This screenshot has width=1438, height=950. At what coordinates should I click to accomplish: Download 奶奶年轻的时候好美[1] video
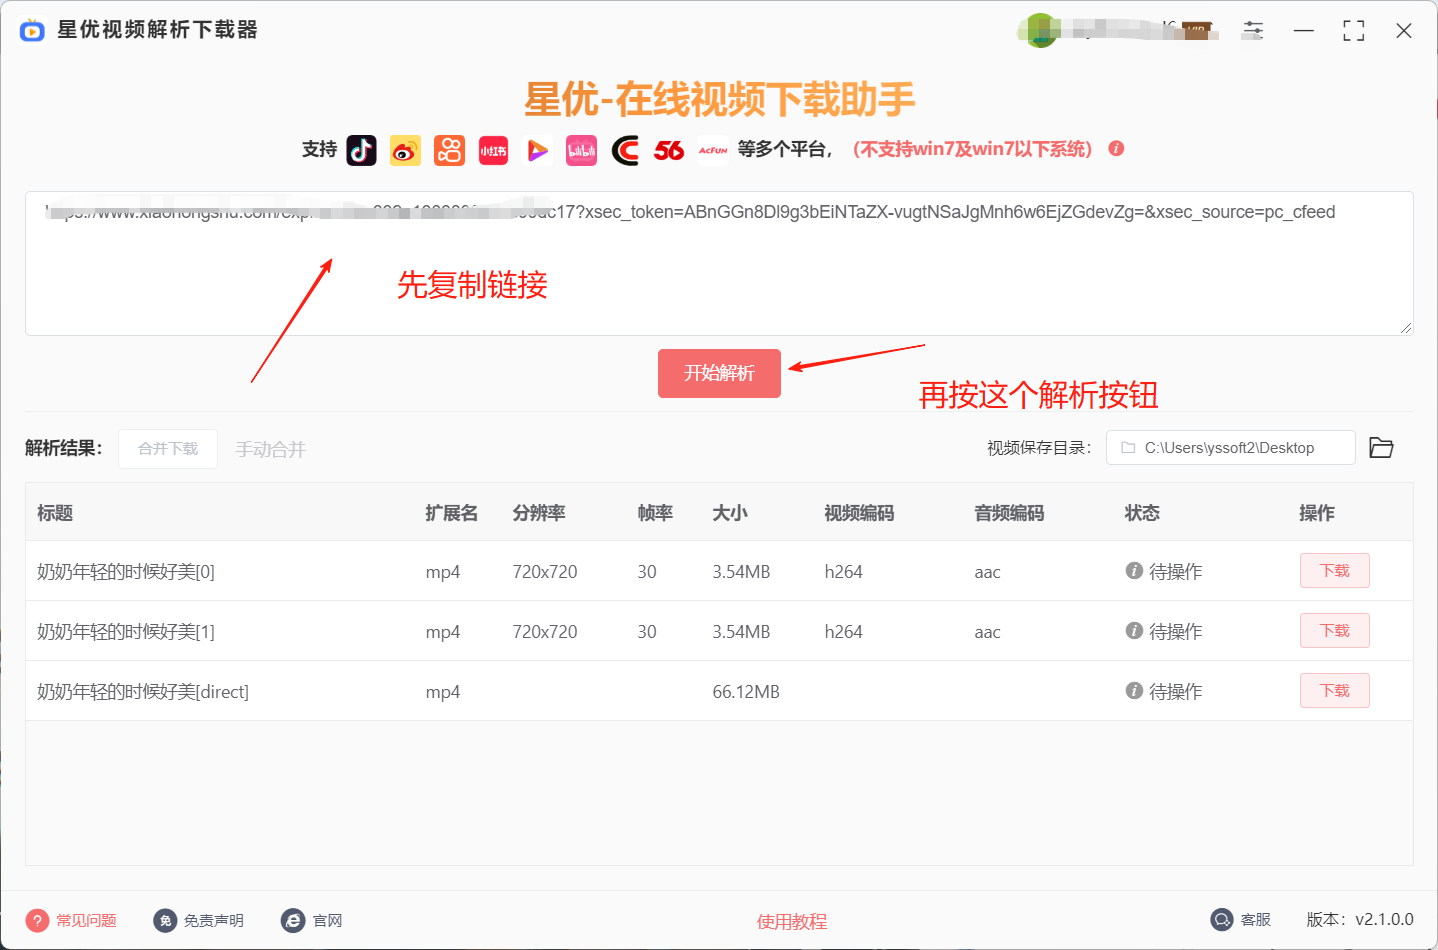click(1334, 631)
